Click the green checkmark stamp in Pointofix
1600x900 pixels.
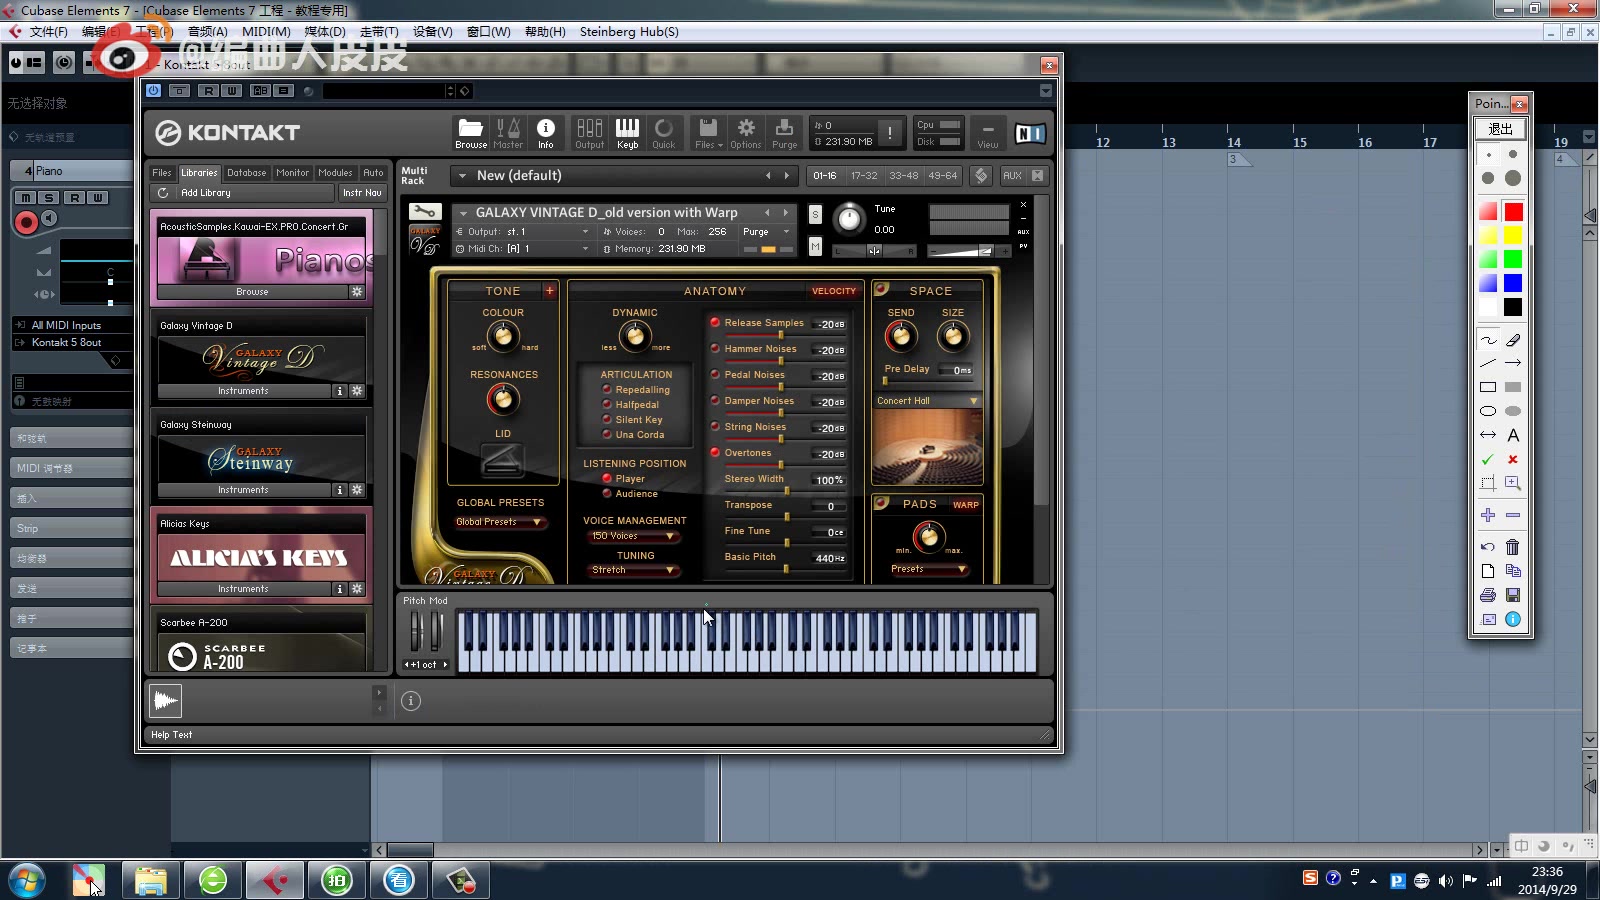(1488, 459)
